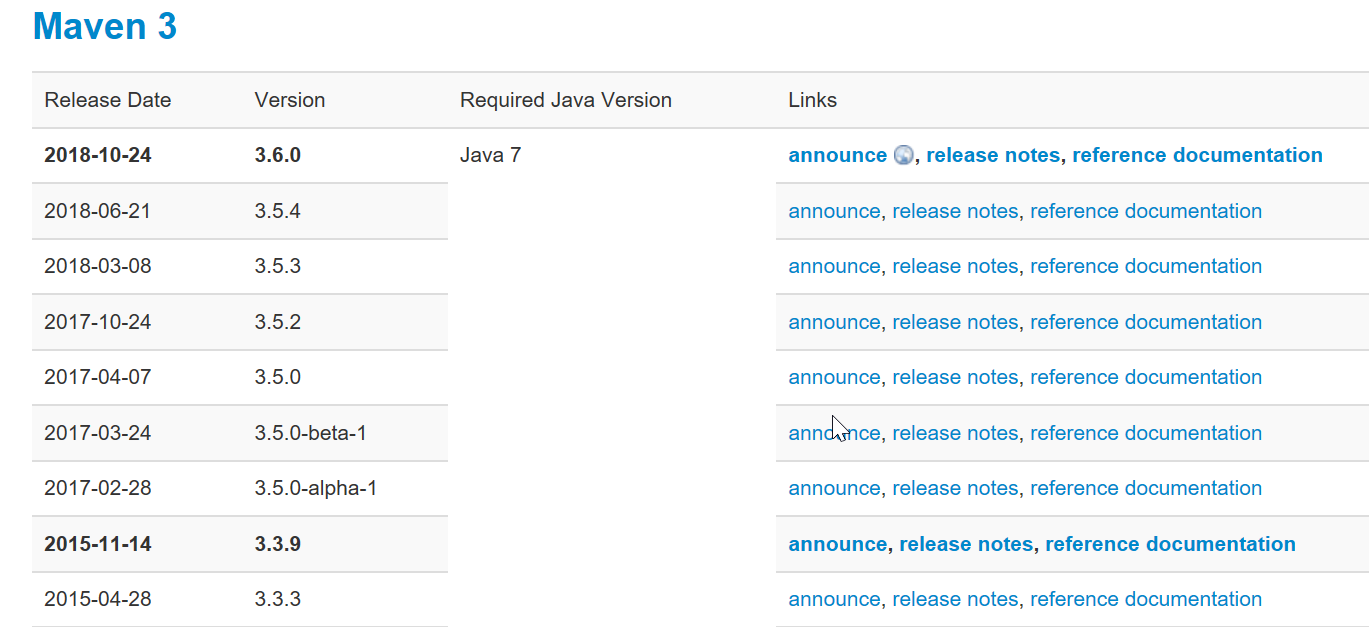The image size is (1369, 627).
Task: Click the Required Java Version column header
Action: [565, 100]
